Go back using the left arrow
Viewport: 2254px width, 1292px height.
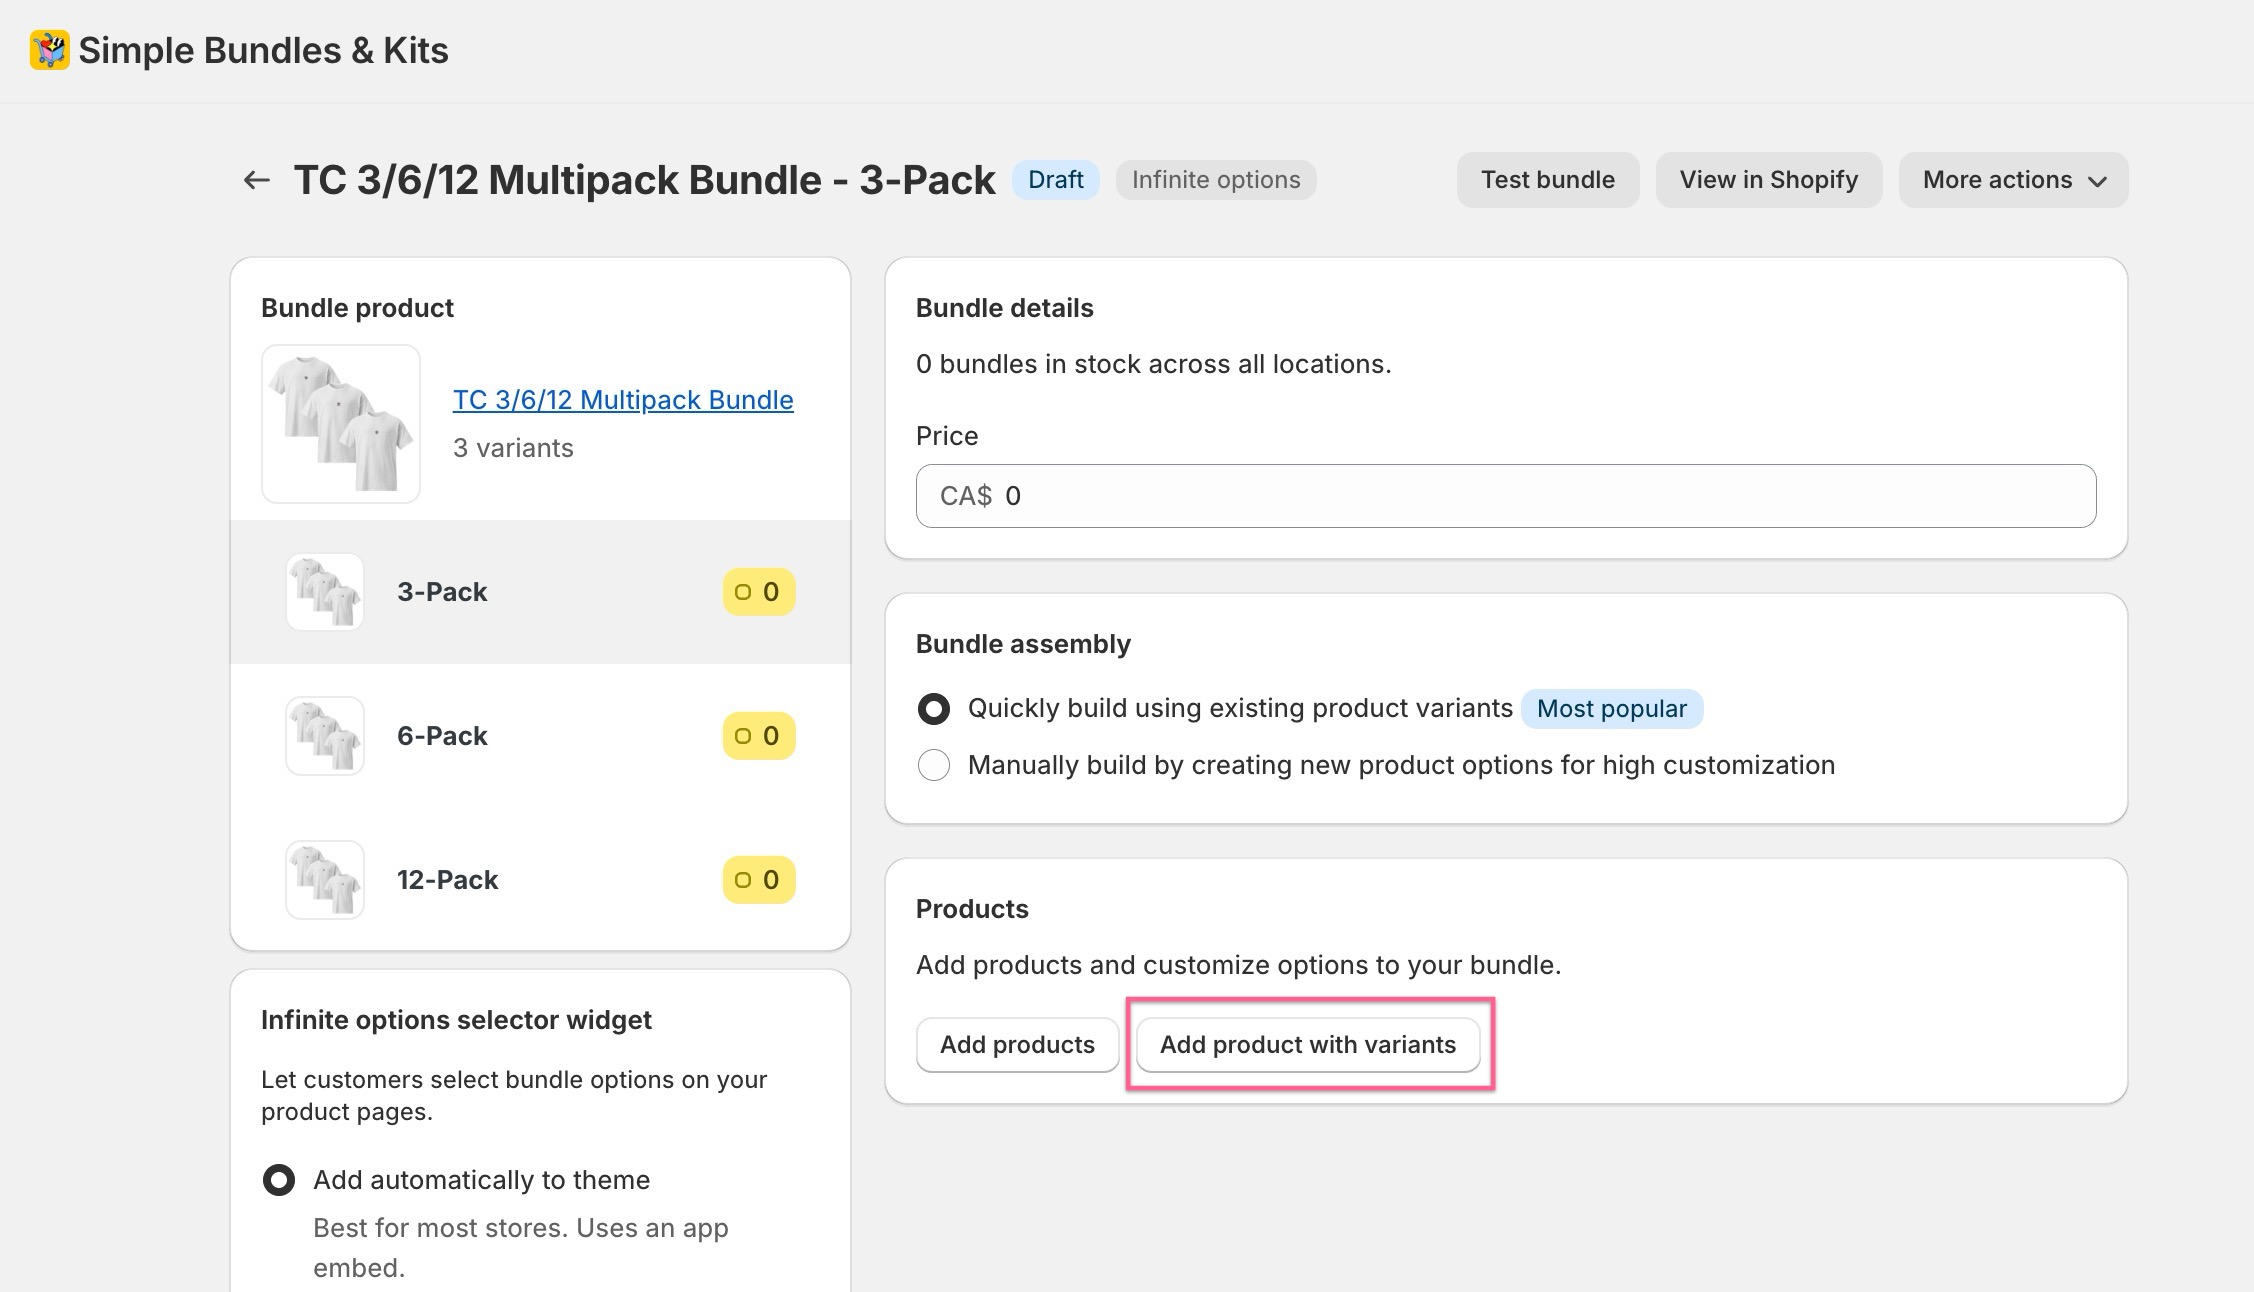[257, 180]
